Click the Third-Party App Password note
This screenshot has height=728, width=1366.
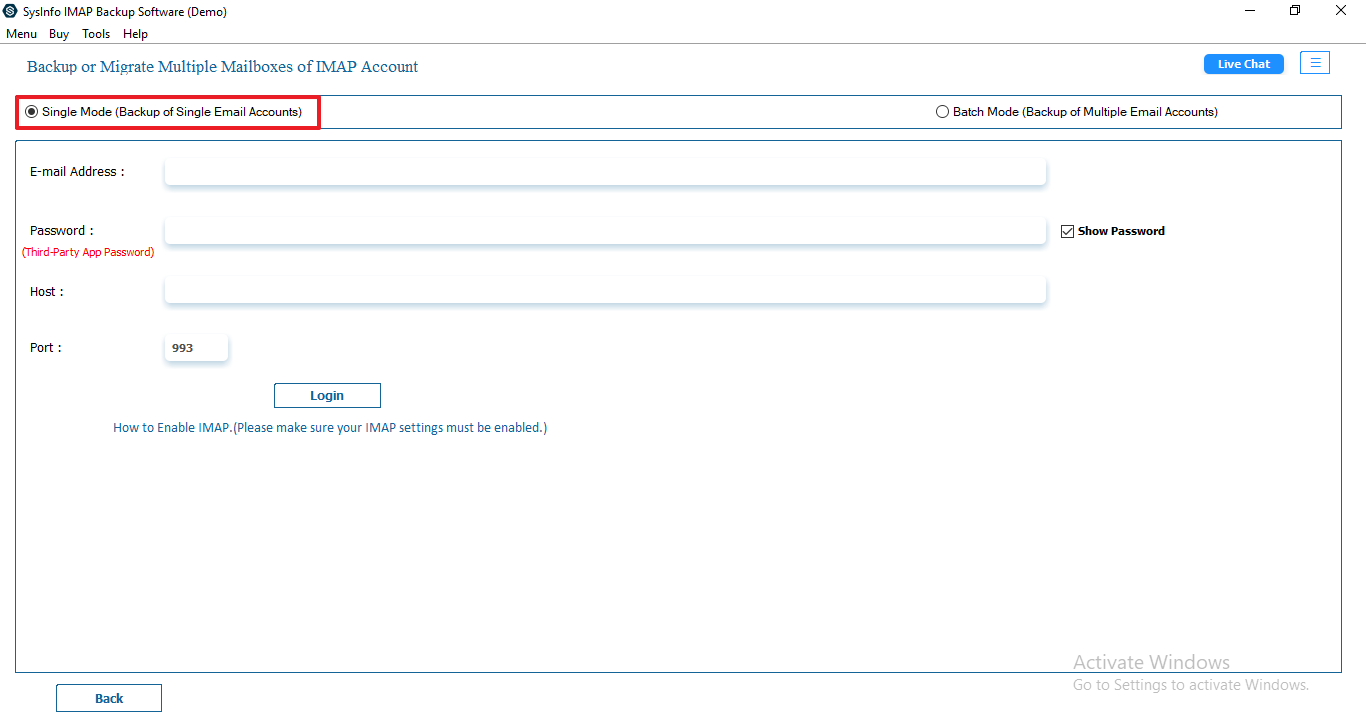(88, 253)
